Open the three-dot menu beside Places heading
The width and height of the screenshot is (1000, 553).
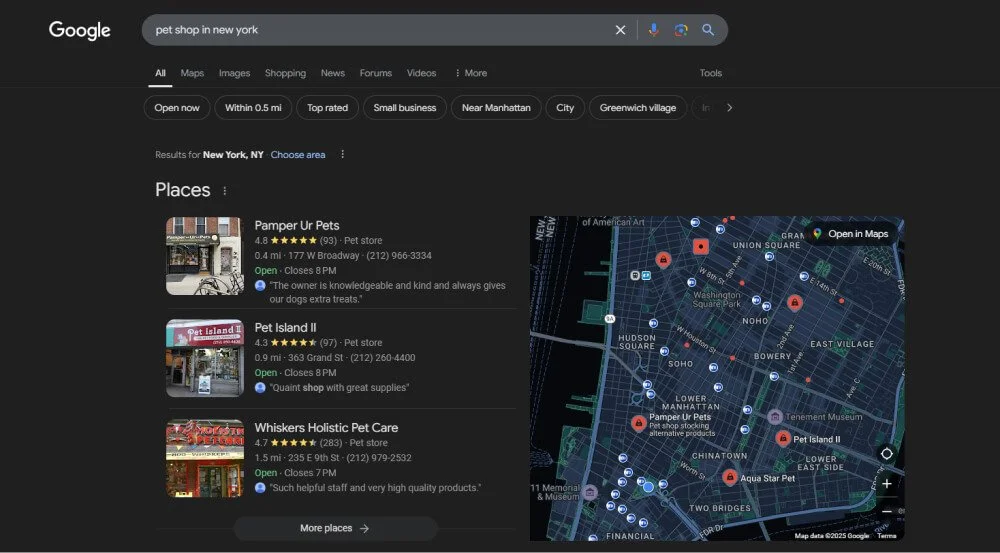click(224, 191)
